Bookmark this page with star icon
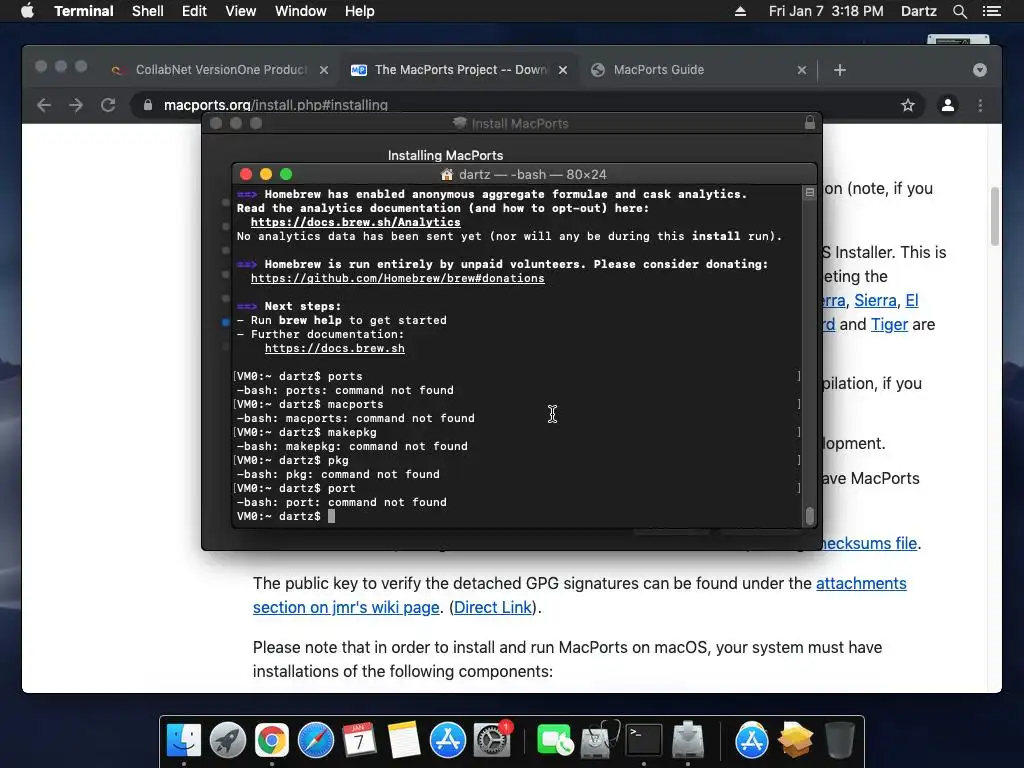Viewport: 1024px width, 768px height. 908,105
